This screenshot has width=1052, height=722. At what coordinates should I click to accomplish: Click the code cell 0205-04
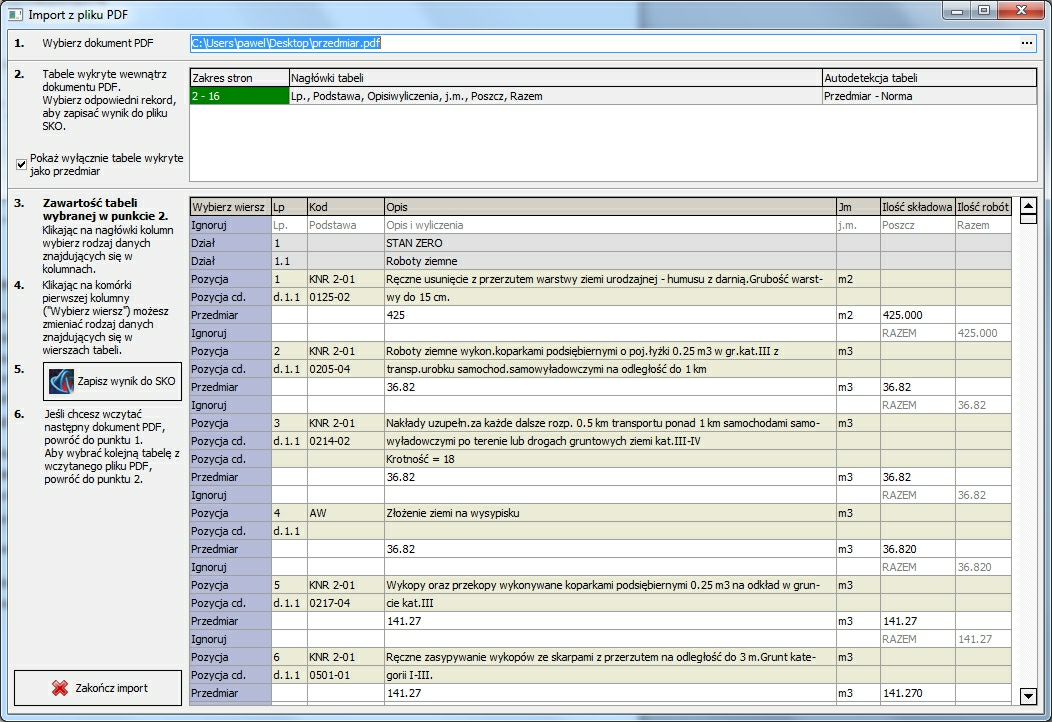tap(346, 369)
